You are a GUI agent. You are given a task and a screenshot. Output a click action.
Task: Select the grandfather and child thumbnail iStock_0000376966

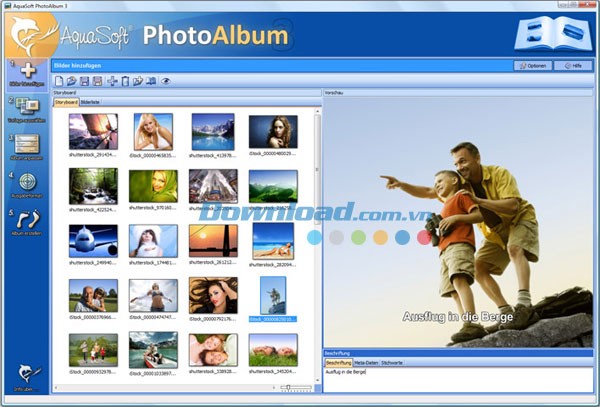93,295
